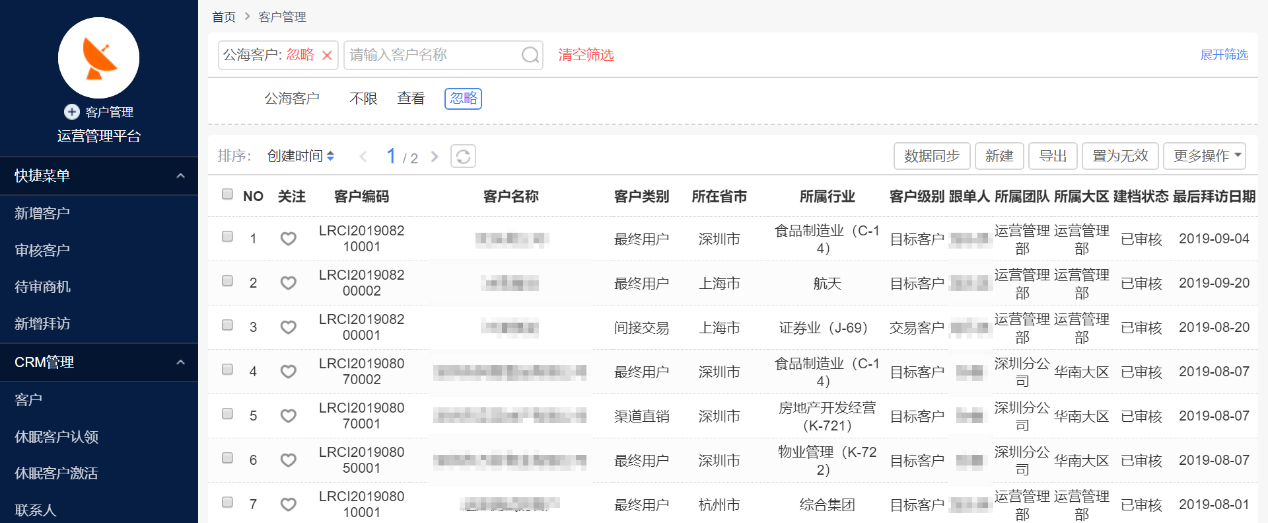
Task: Click the date 2019-09-20 cell
Action: point(1214,283)
